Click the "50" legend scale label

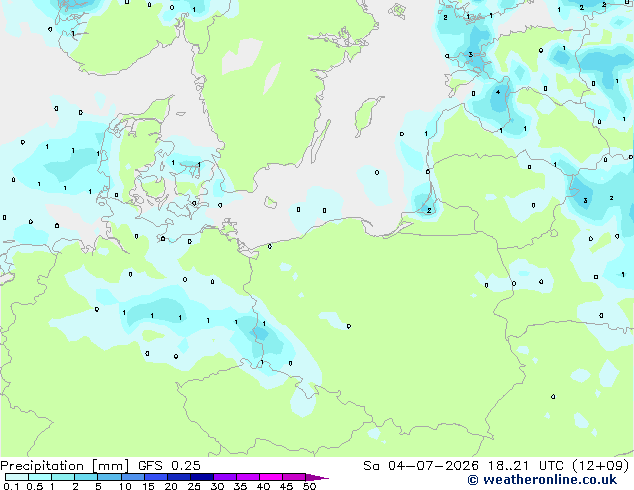tap(309, 486)
